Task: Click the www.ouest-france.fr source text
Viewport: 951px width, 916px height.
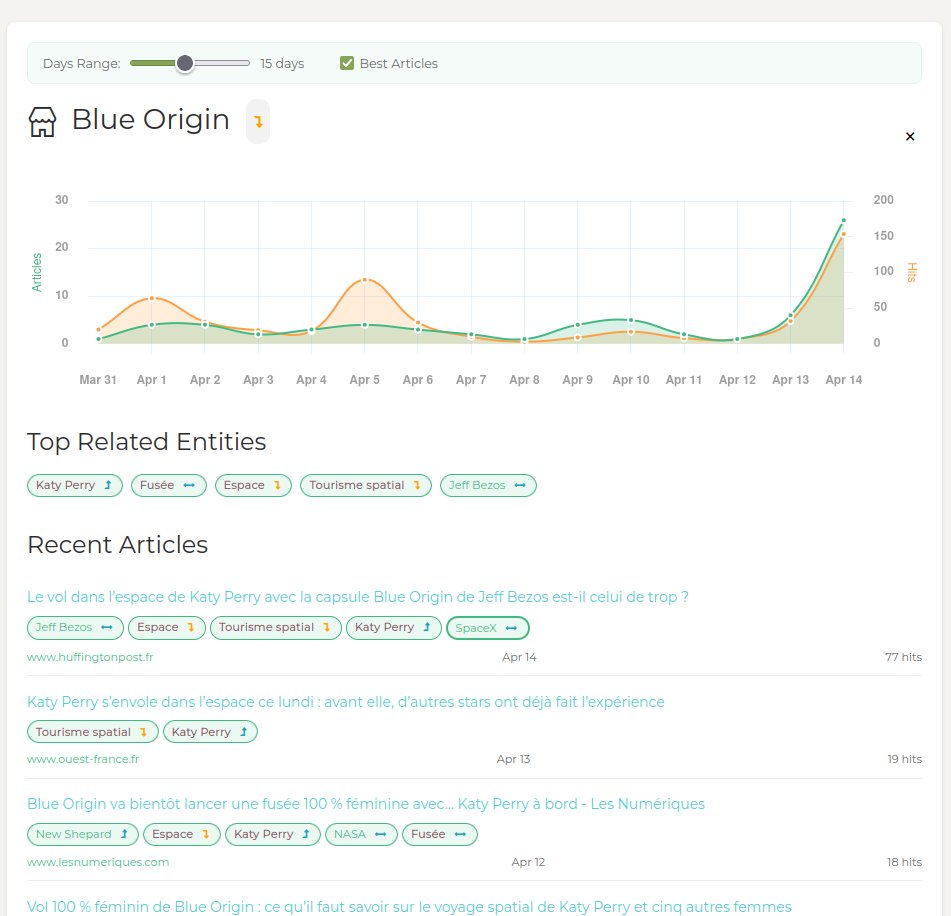Action: pyautogui.click(x=83, y=759)
